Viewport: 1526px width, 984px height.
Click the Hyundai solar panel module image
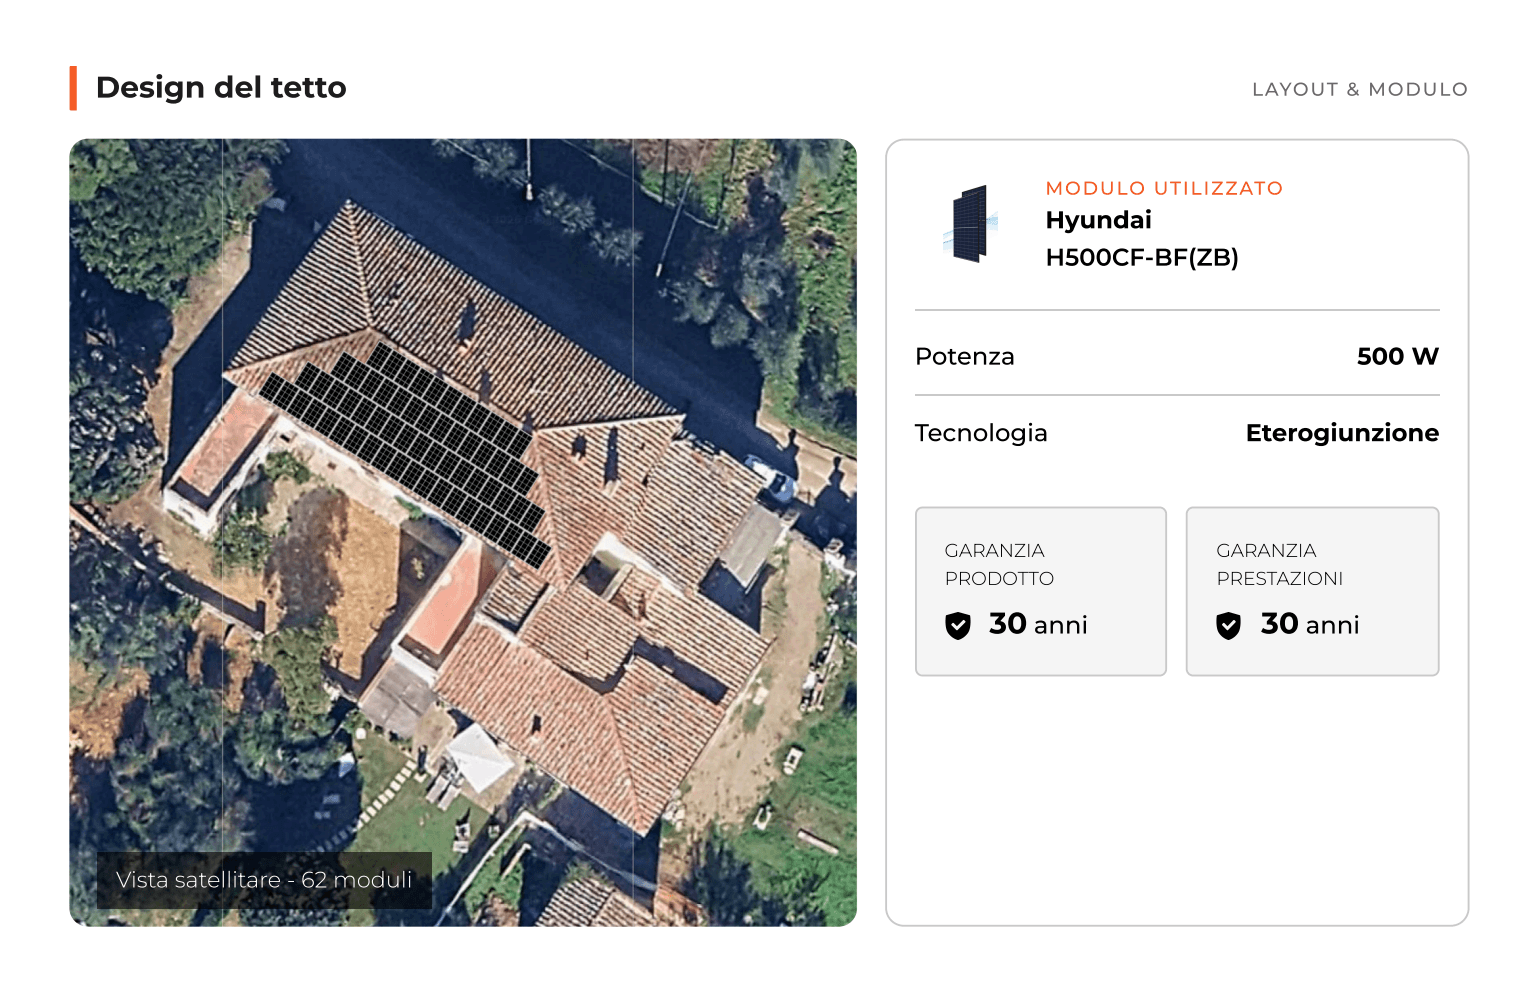[x=971, y=224]
